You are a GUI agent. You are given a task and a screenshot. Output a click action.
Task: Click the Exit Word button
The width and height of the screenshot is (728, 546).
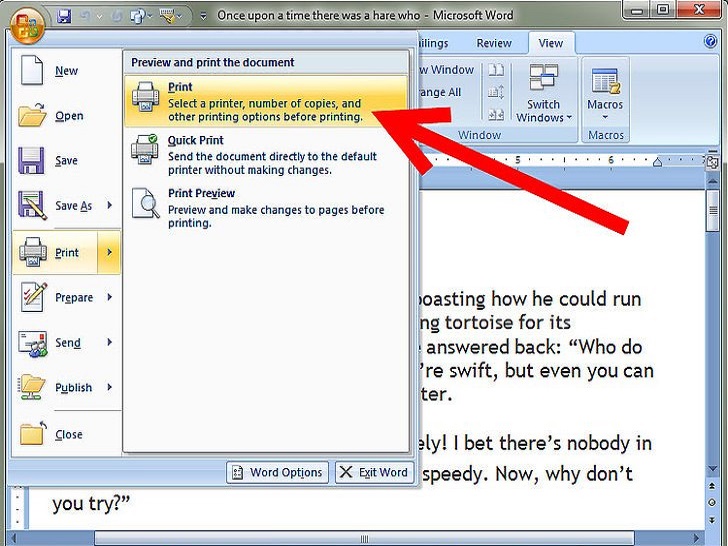[x=375, y=472]
